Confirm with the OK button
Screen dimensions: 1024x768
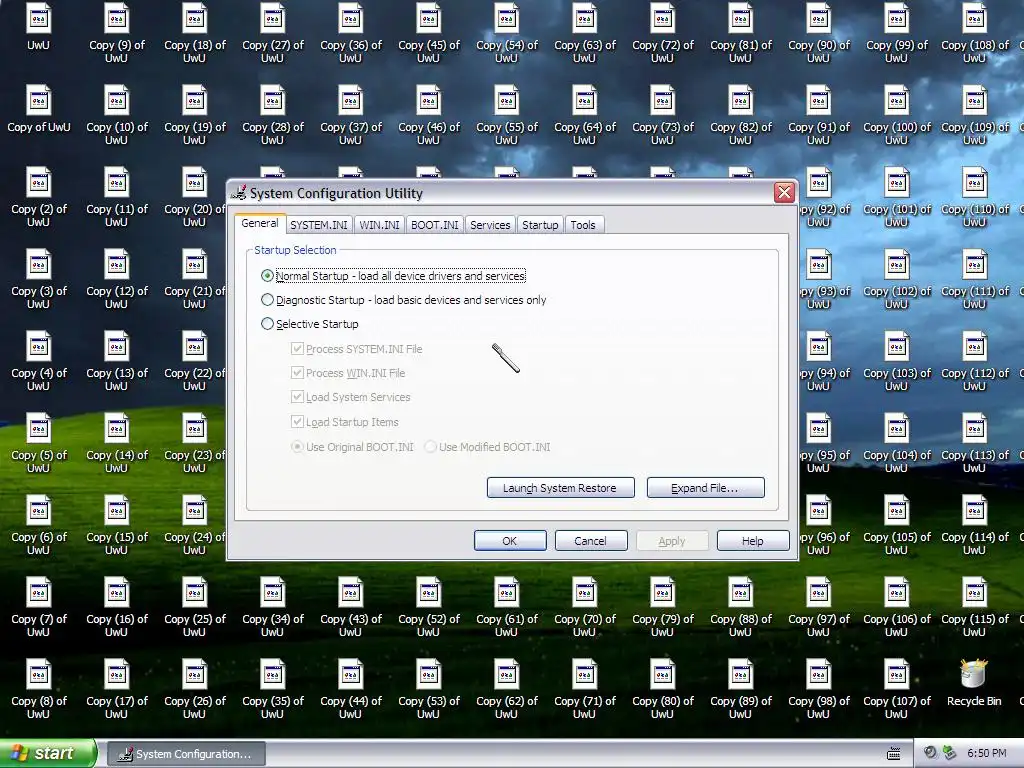pos(510,541)
